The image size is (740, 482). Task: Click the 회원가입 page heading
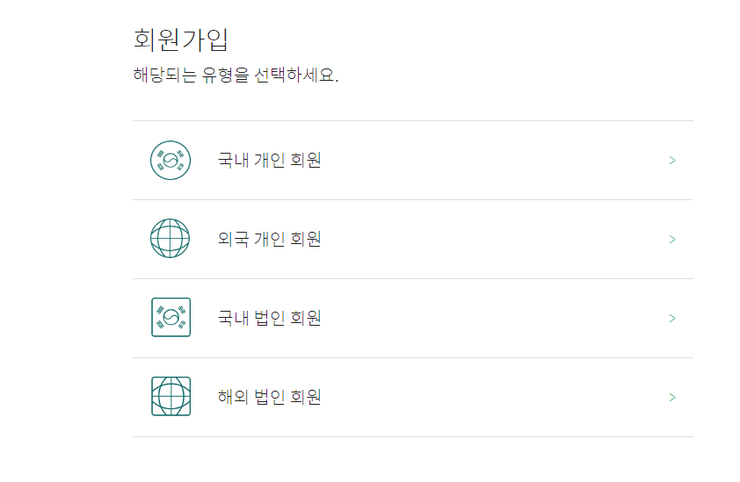coord(181,40)
